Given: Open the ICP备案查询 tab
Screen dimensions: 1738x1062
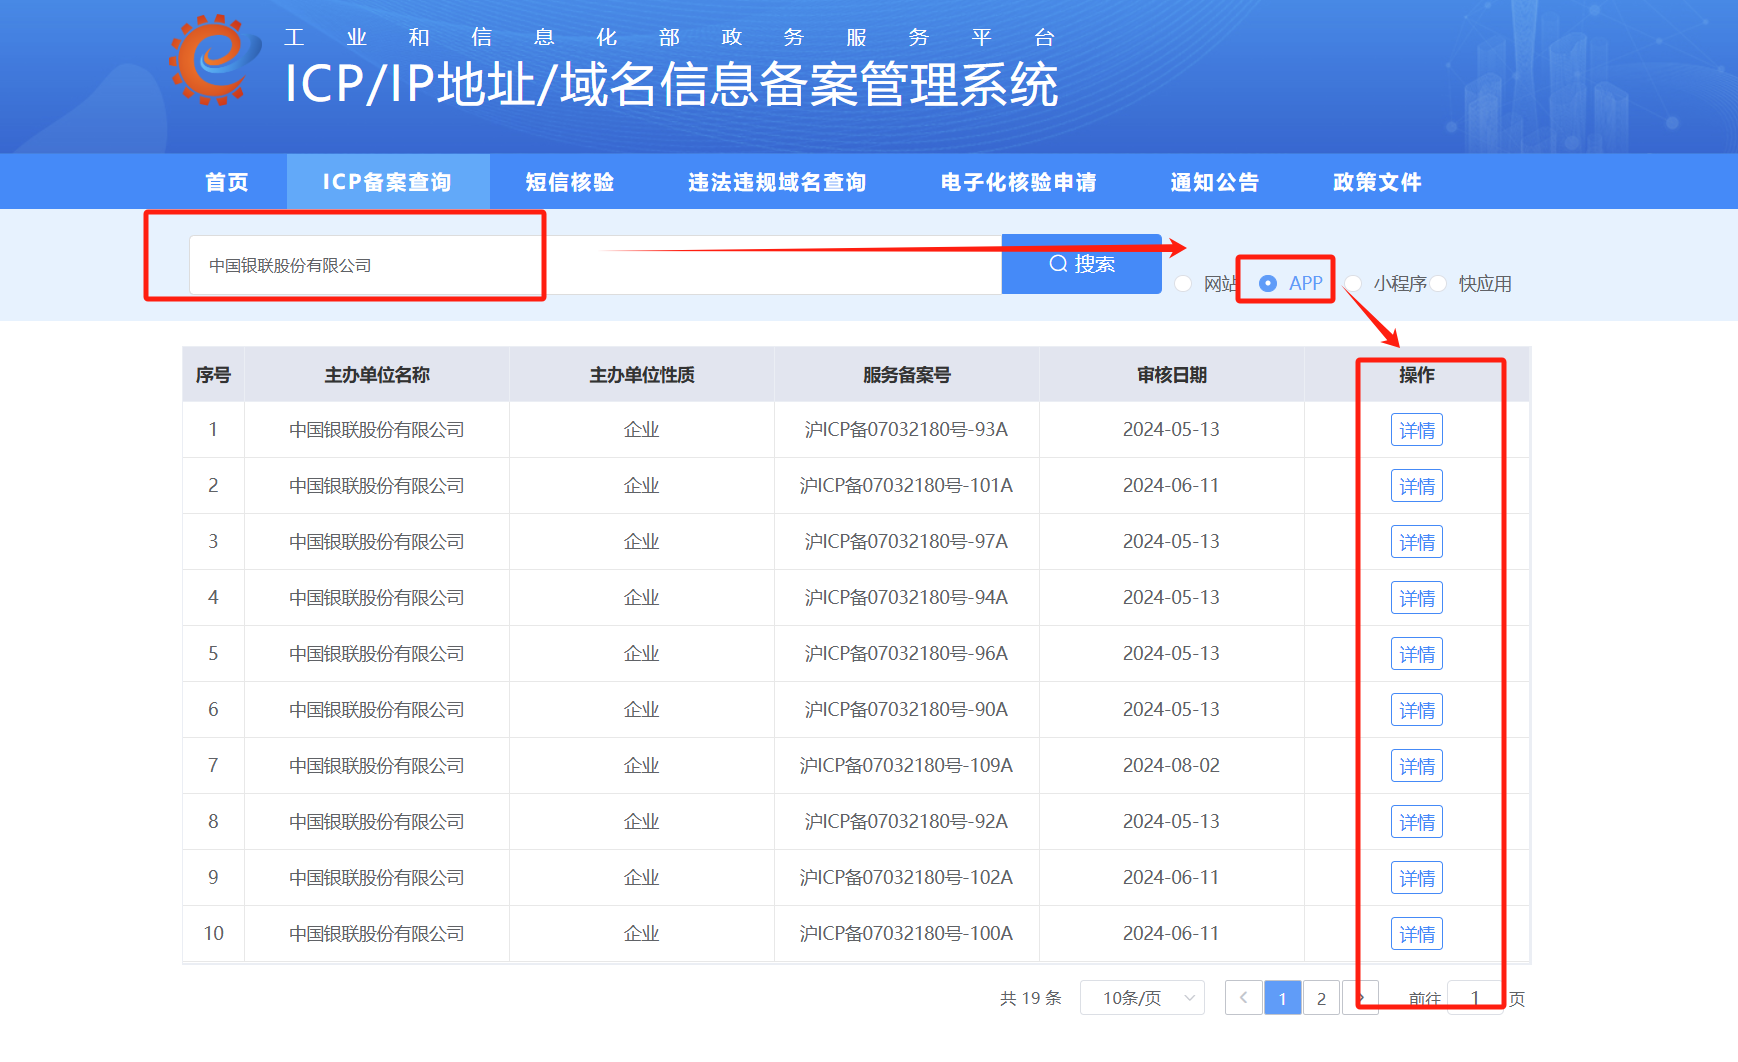Looking at the screenshot, I should pos(387,182).
